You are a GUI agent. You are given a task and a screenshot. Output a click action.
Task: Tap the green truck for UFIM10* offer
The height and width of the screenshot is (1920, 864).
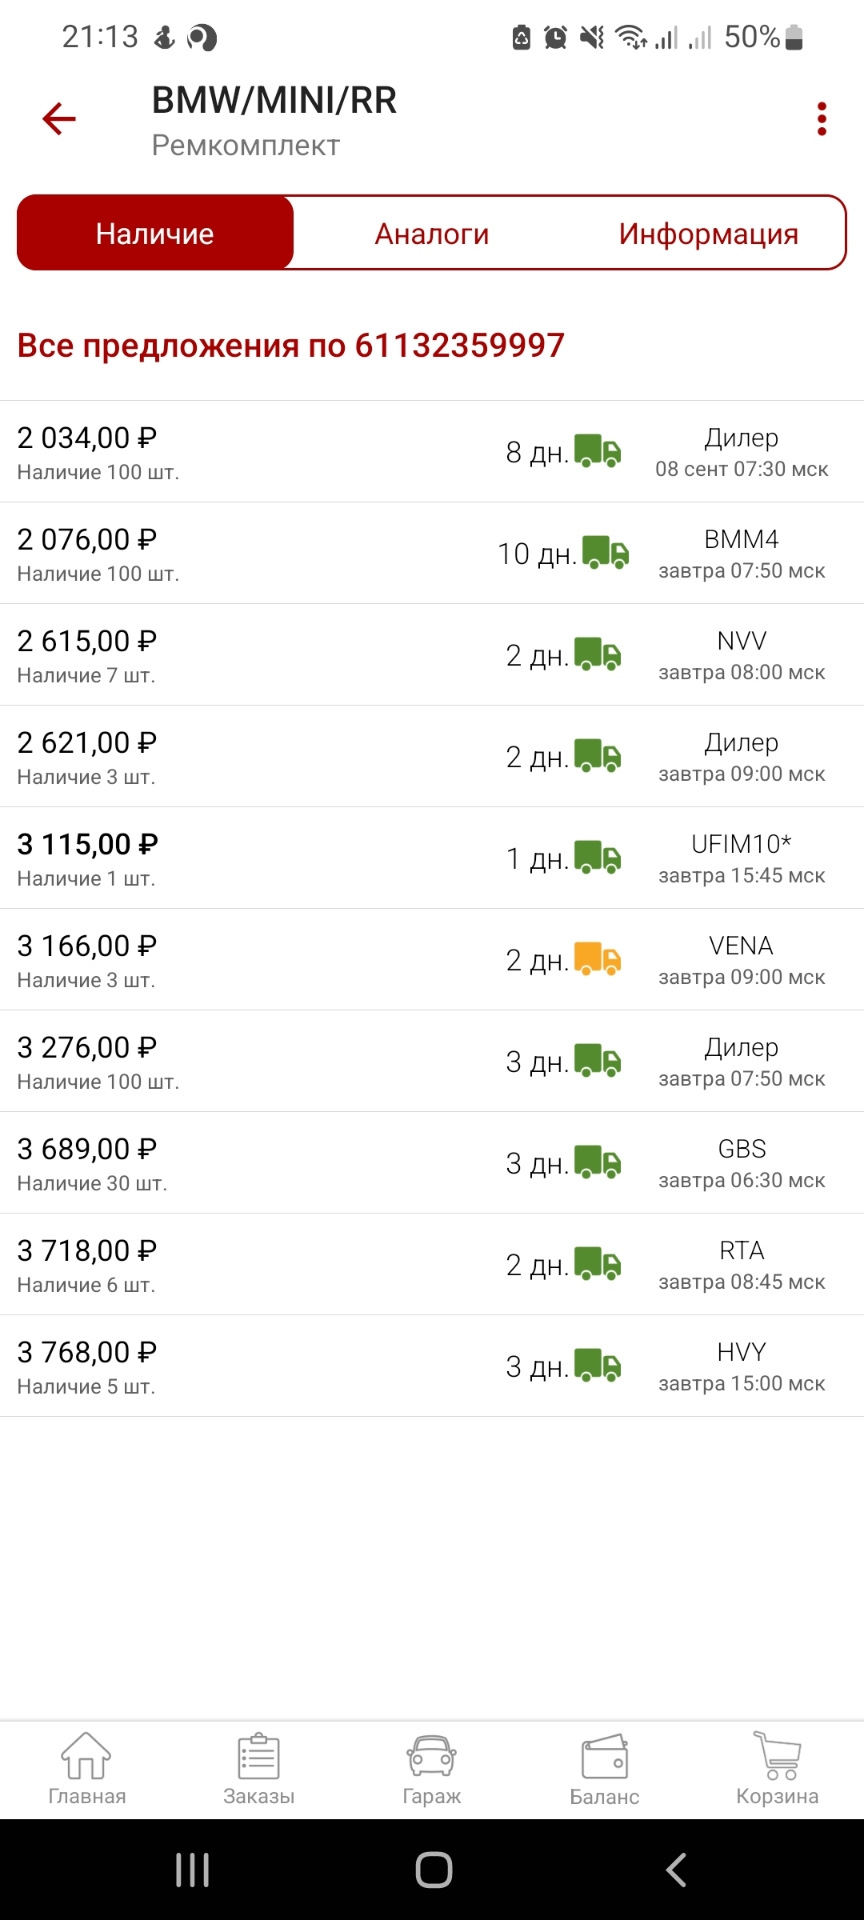[x=597, y=857]
